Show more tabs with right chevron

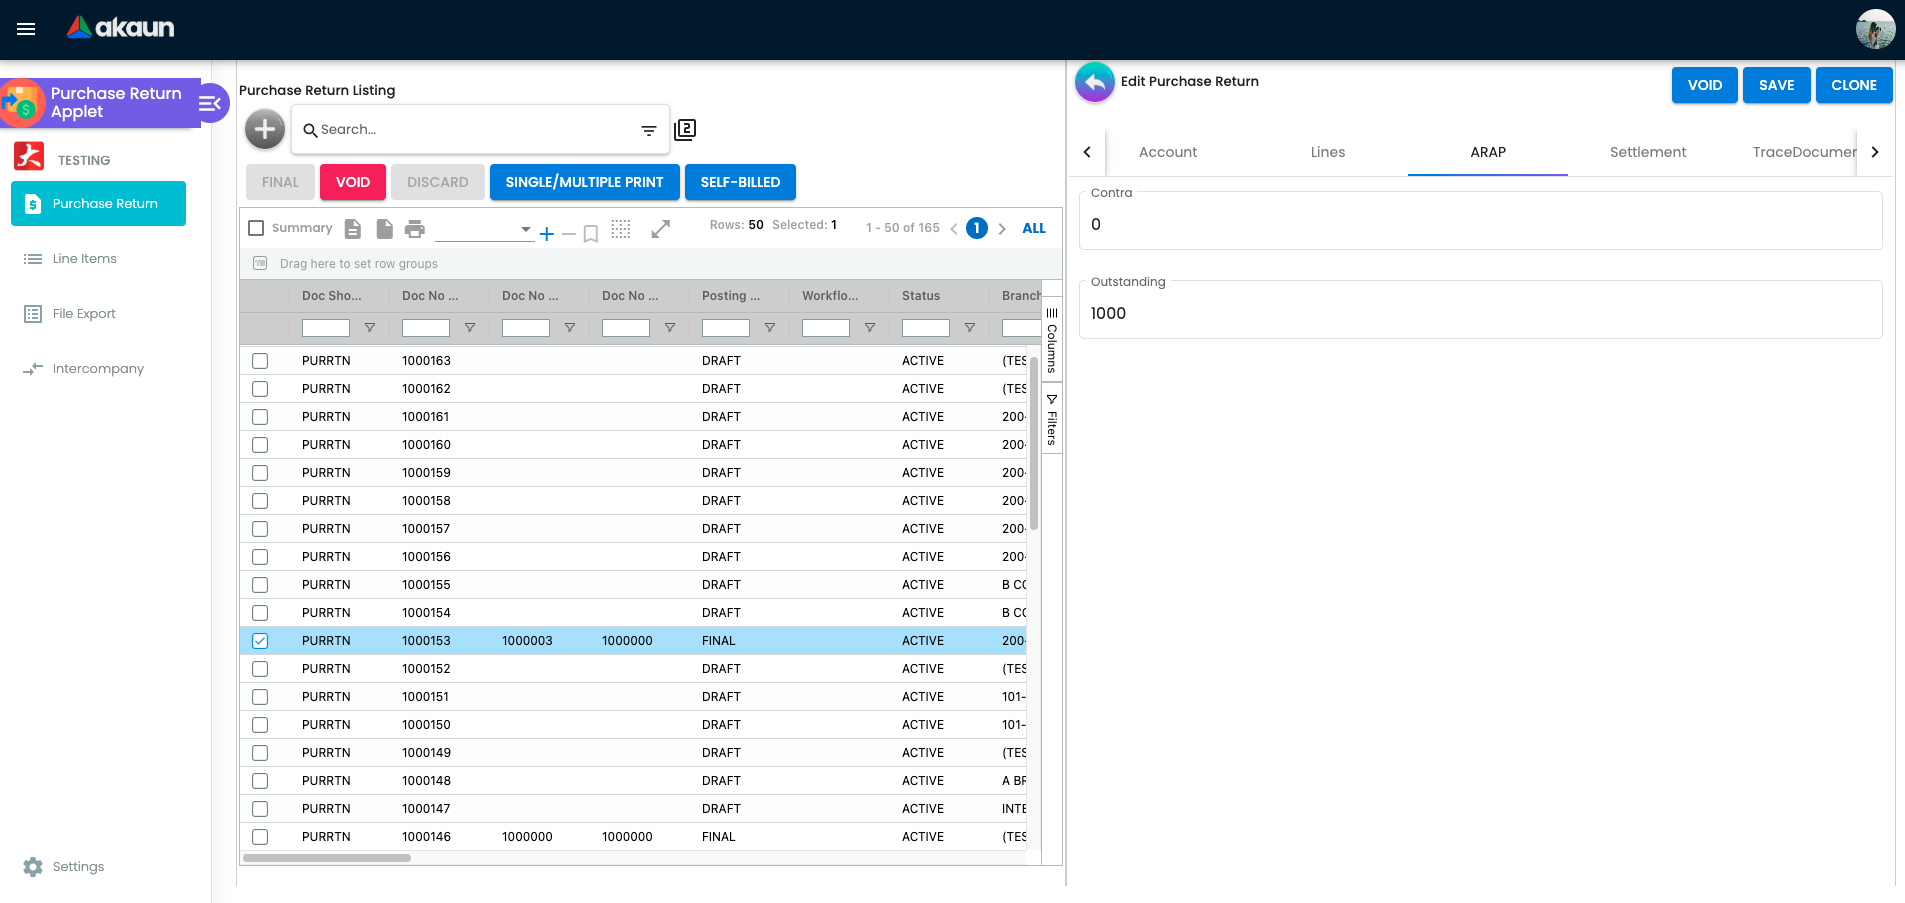point(1875,152)
